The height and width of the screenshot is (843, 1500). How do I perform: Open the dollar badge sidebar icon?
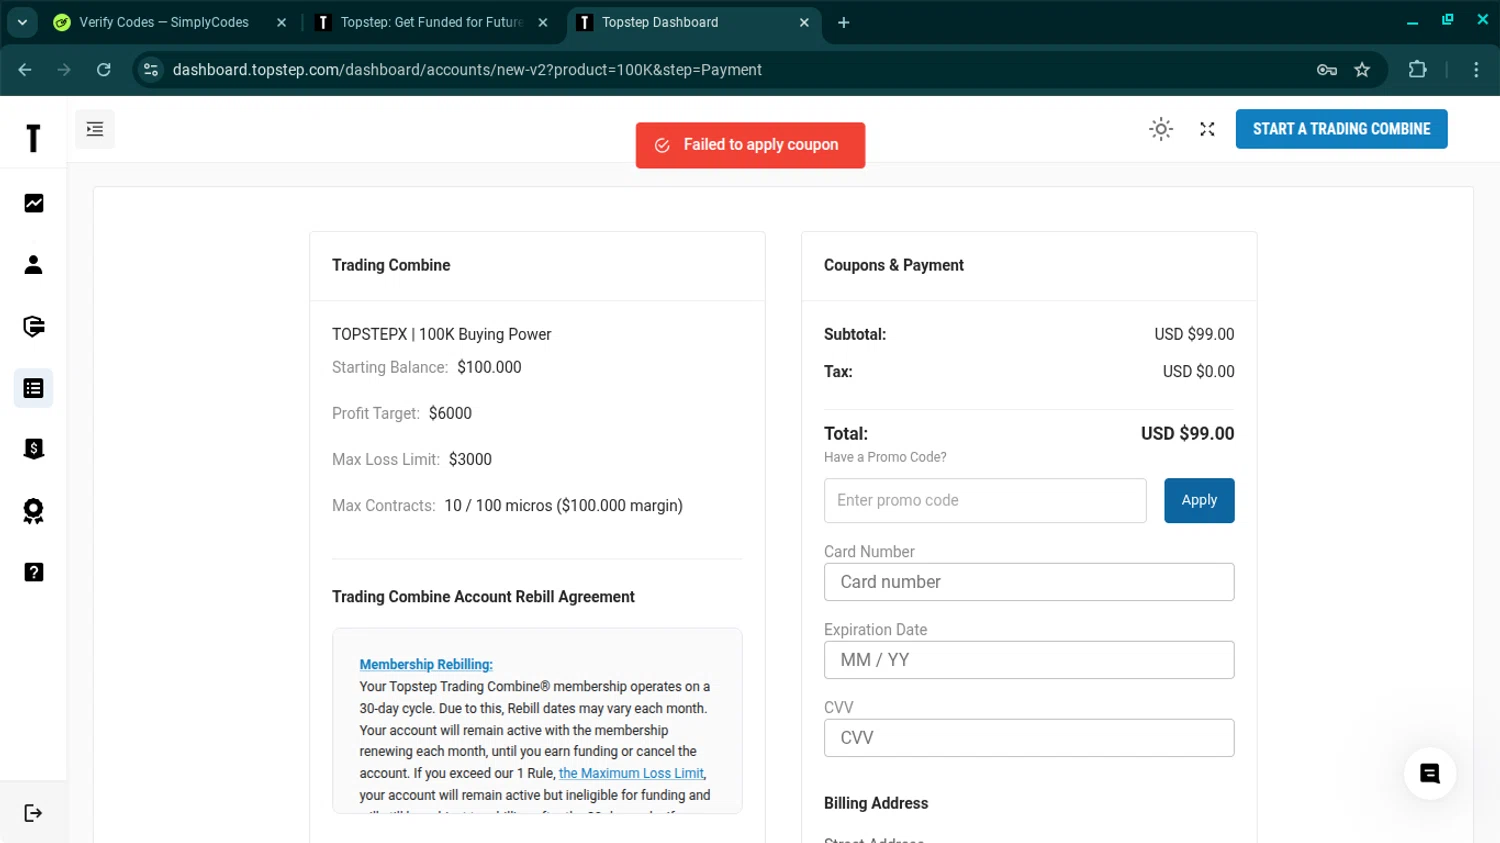(34, 449)
